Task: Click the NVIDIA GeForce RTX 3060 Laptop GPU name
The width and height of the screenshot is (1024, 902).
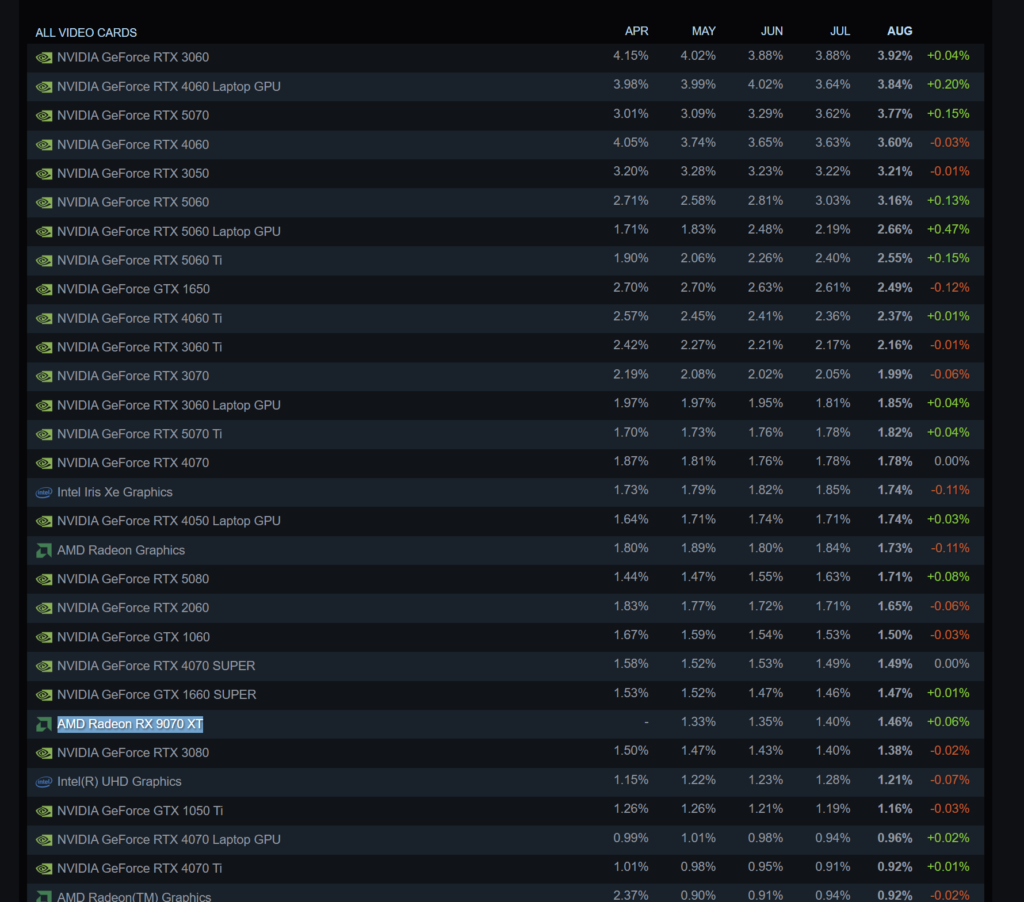Action: coord(169,406)
